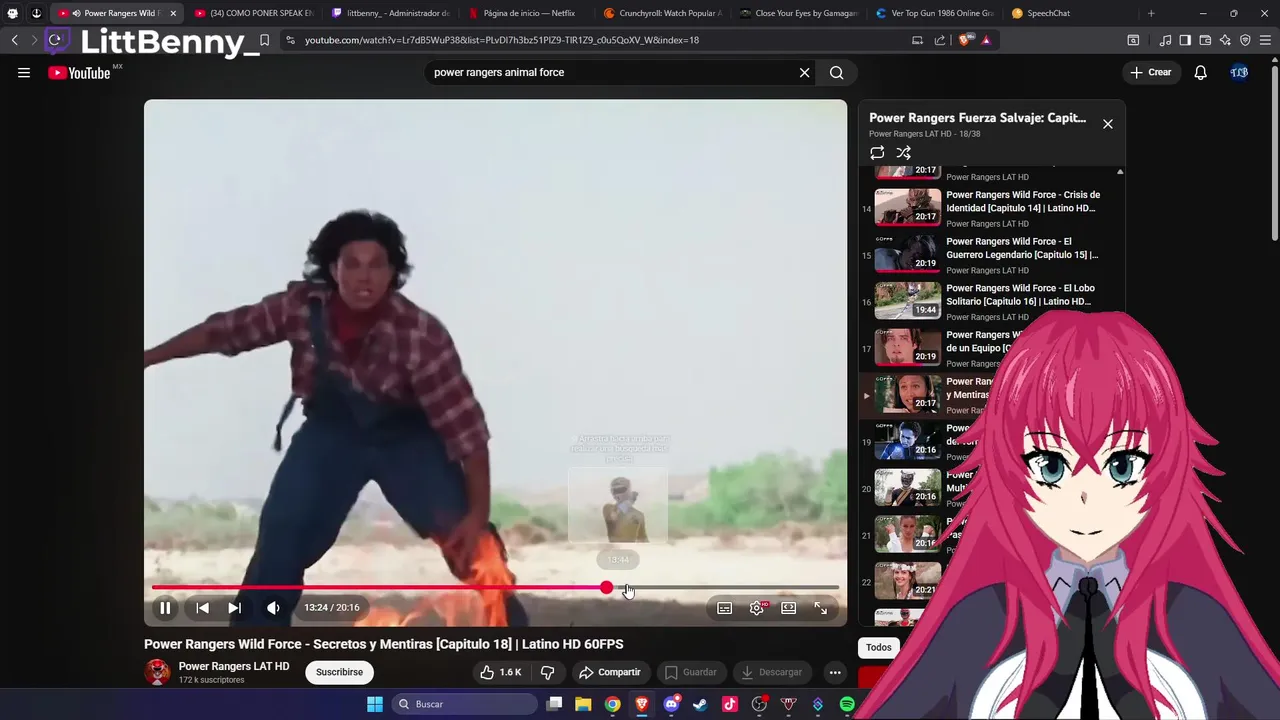Go to YouTube home via logo
1280x720 pixels.
point(79,72)
